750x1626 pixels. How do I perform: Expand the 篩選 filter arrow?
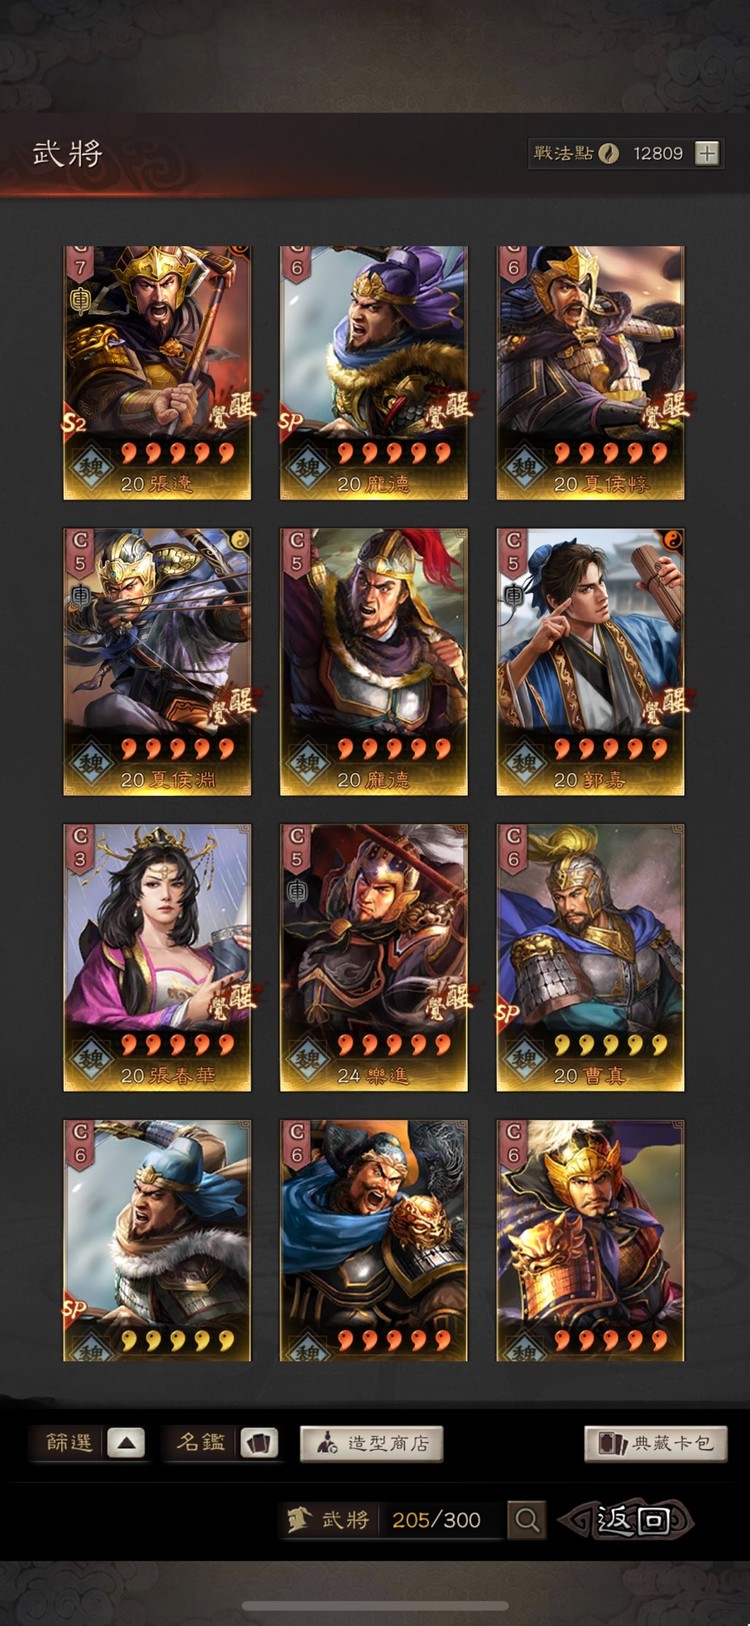pos(126,1443)
